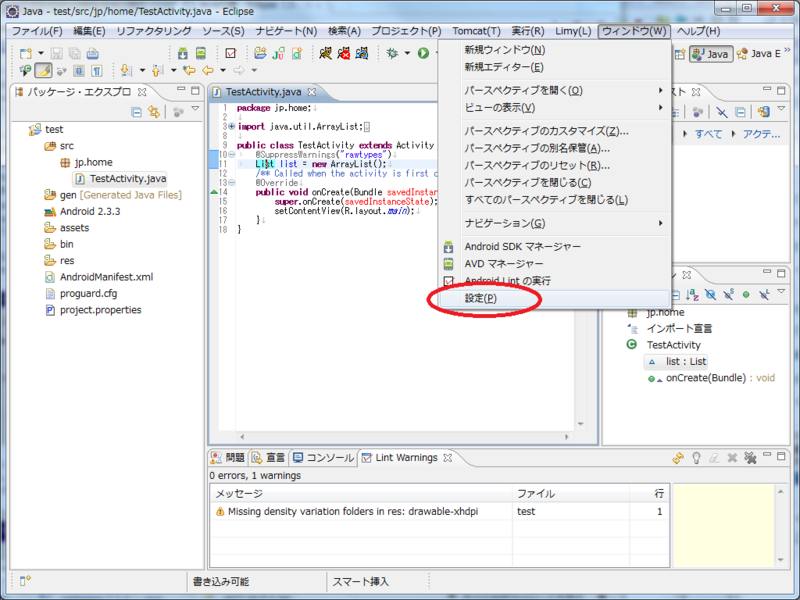Click the Previous Annotation toolbar icon
This screenshot has height=600, width=800.
pyautogui.click(x=158, y=70)
